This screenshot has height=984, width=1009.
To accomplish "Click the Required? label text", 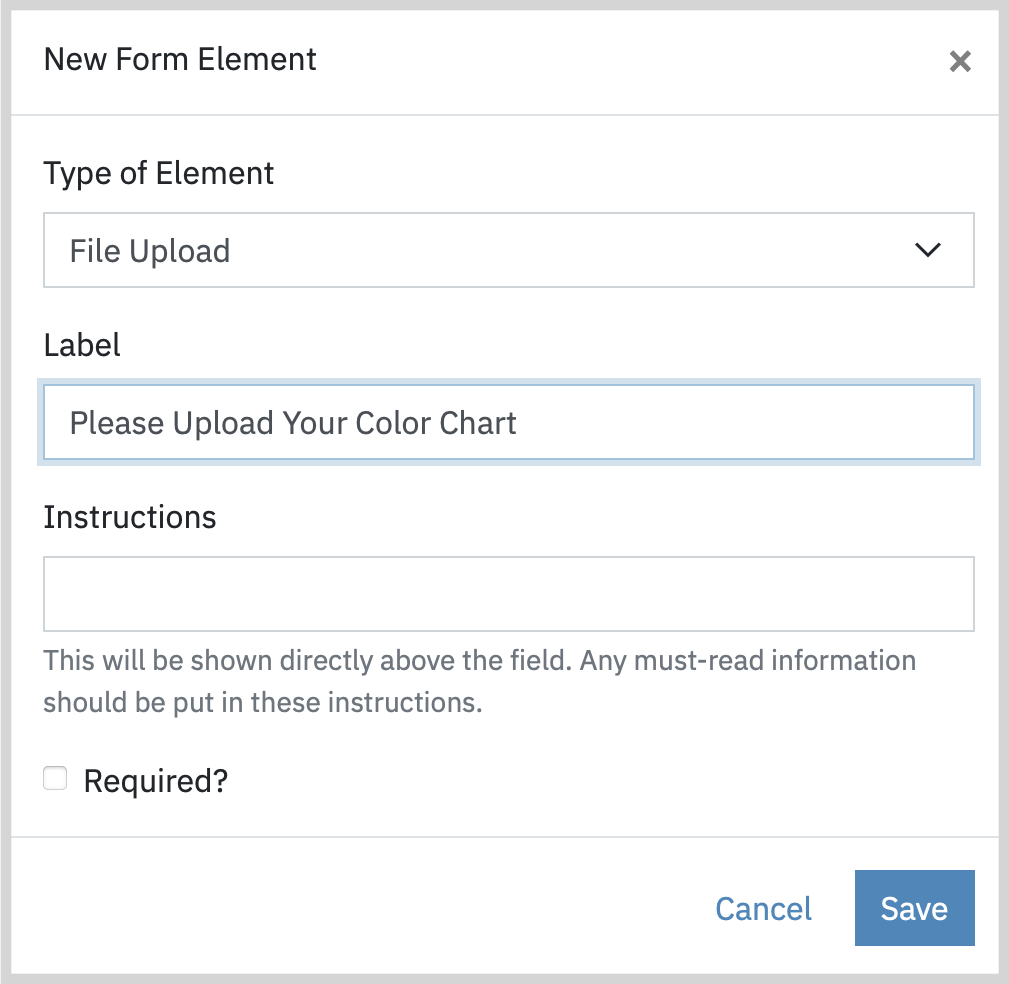I will (x=156, y=781).
